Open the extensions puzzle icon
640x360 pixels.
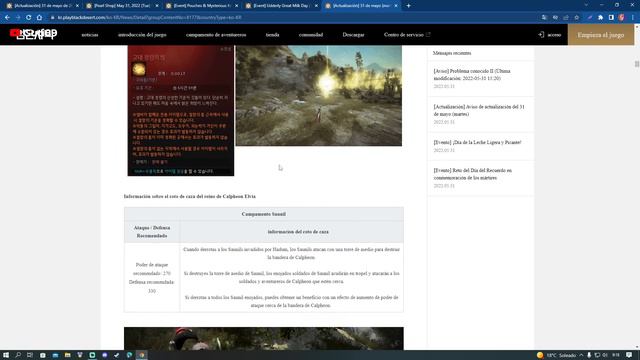600,18
